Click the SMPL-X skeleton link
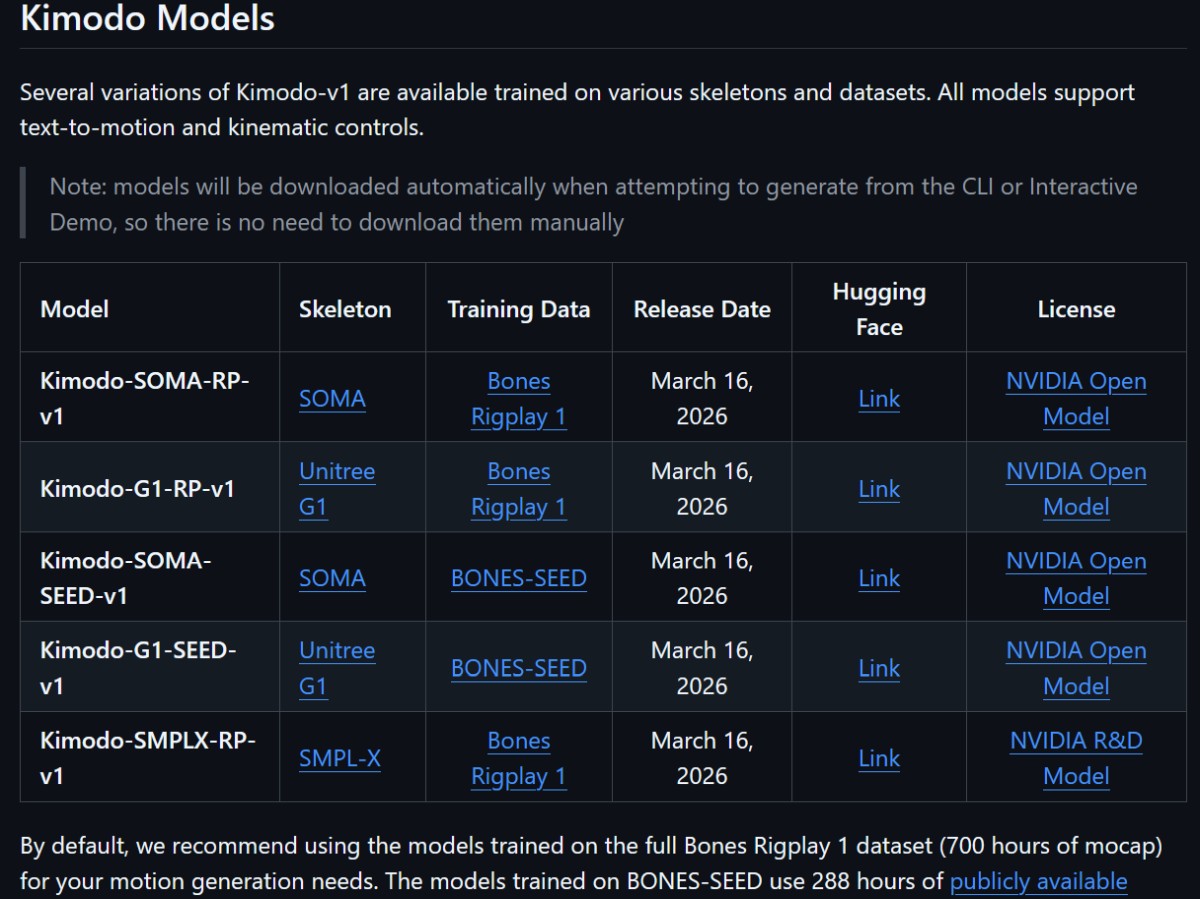 point(340,758)
